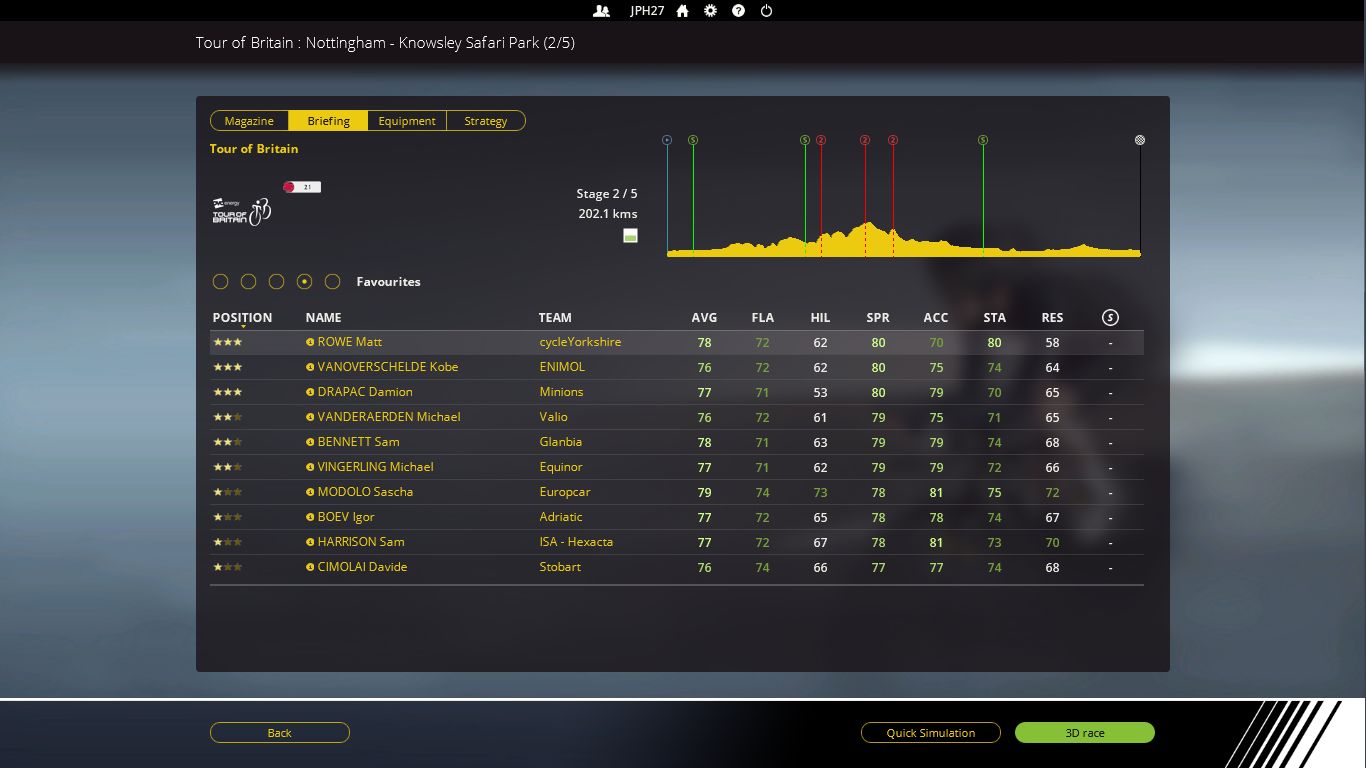Switch to the Equipment tab

tap(407, 121)
